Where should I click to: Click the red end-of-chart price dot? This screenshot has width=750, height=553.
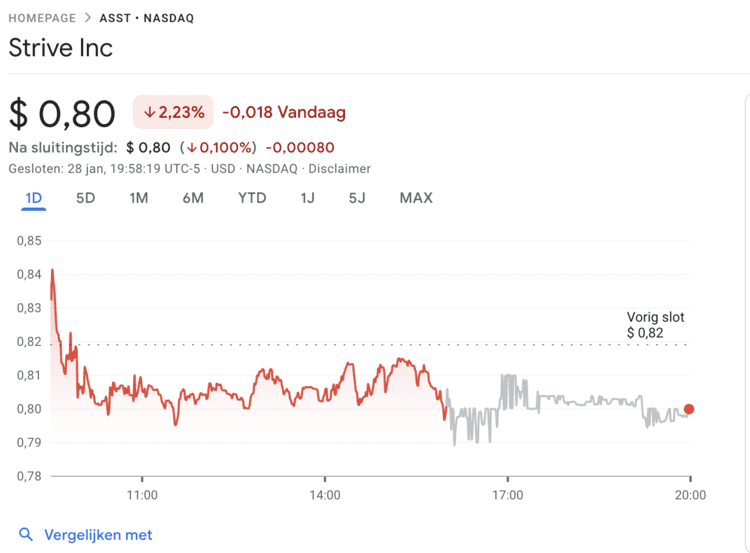point(689,409)
